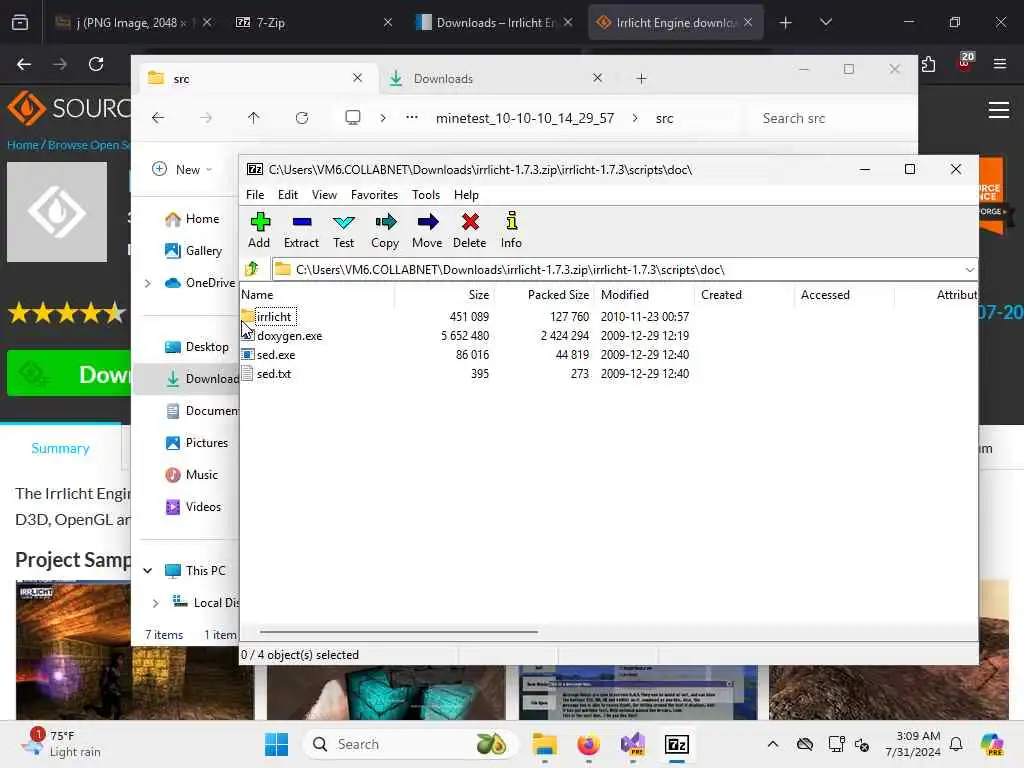Close the src tab in File Explorer

(357, 78)
